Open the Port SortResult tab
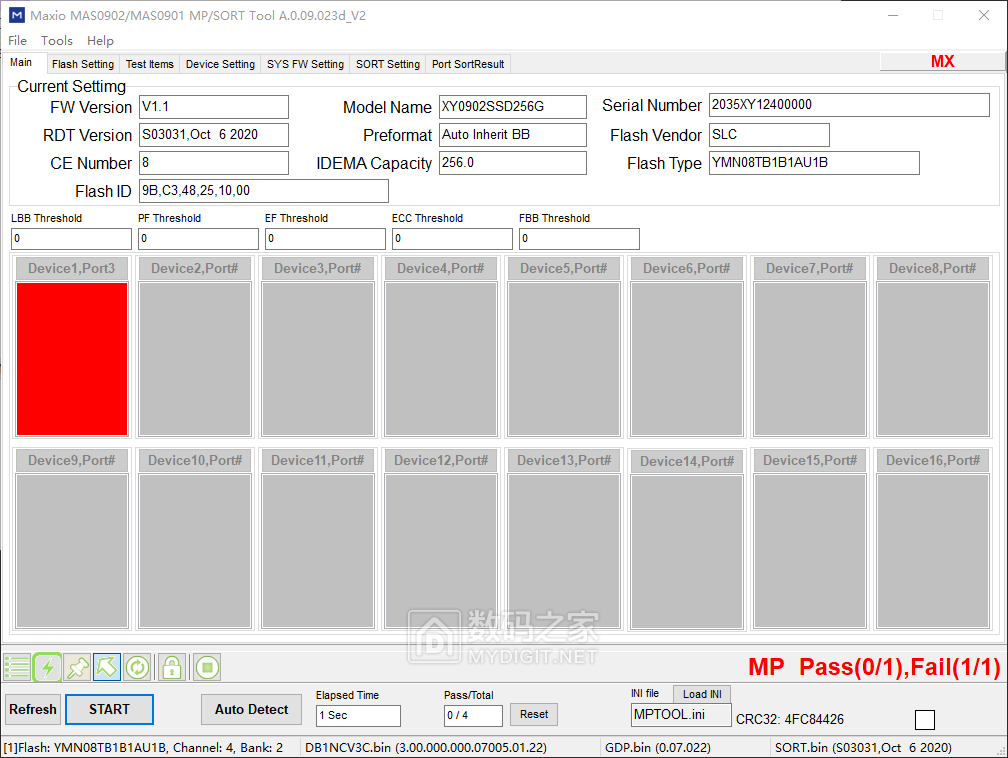1008x758 pixels. point(468,64)
